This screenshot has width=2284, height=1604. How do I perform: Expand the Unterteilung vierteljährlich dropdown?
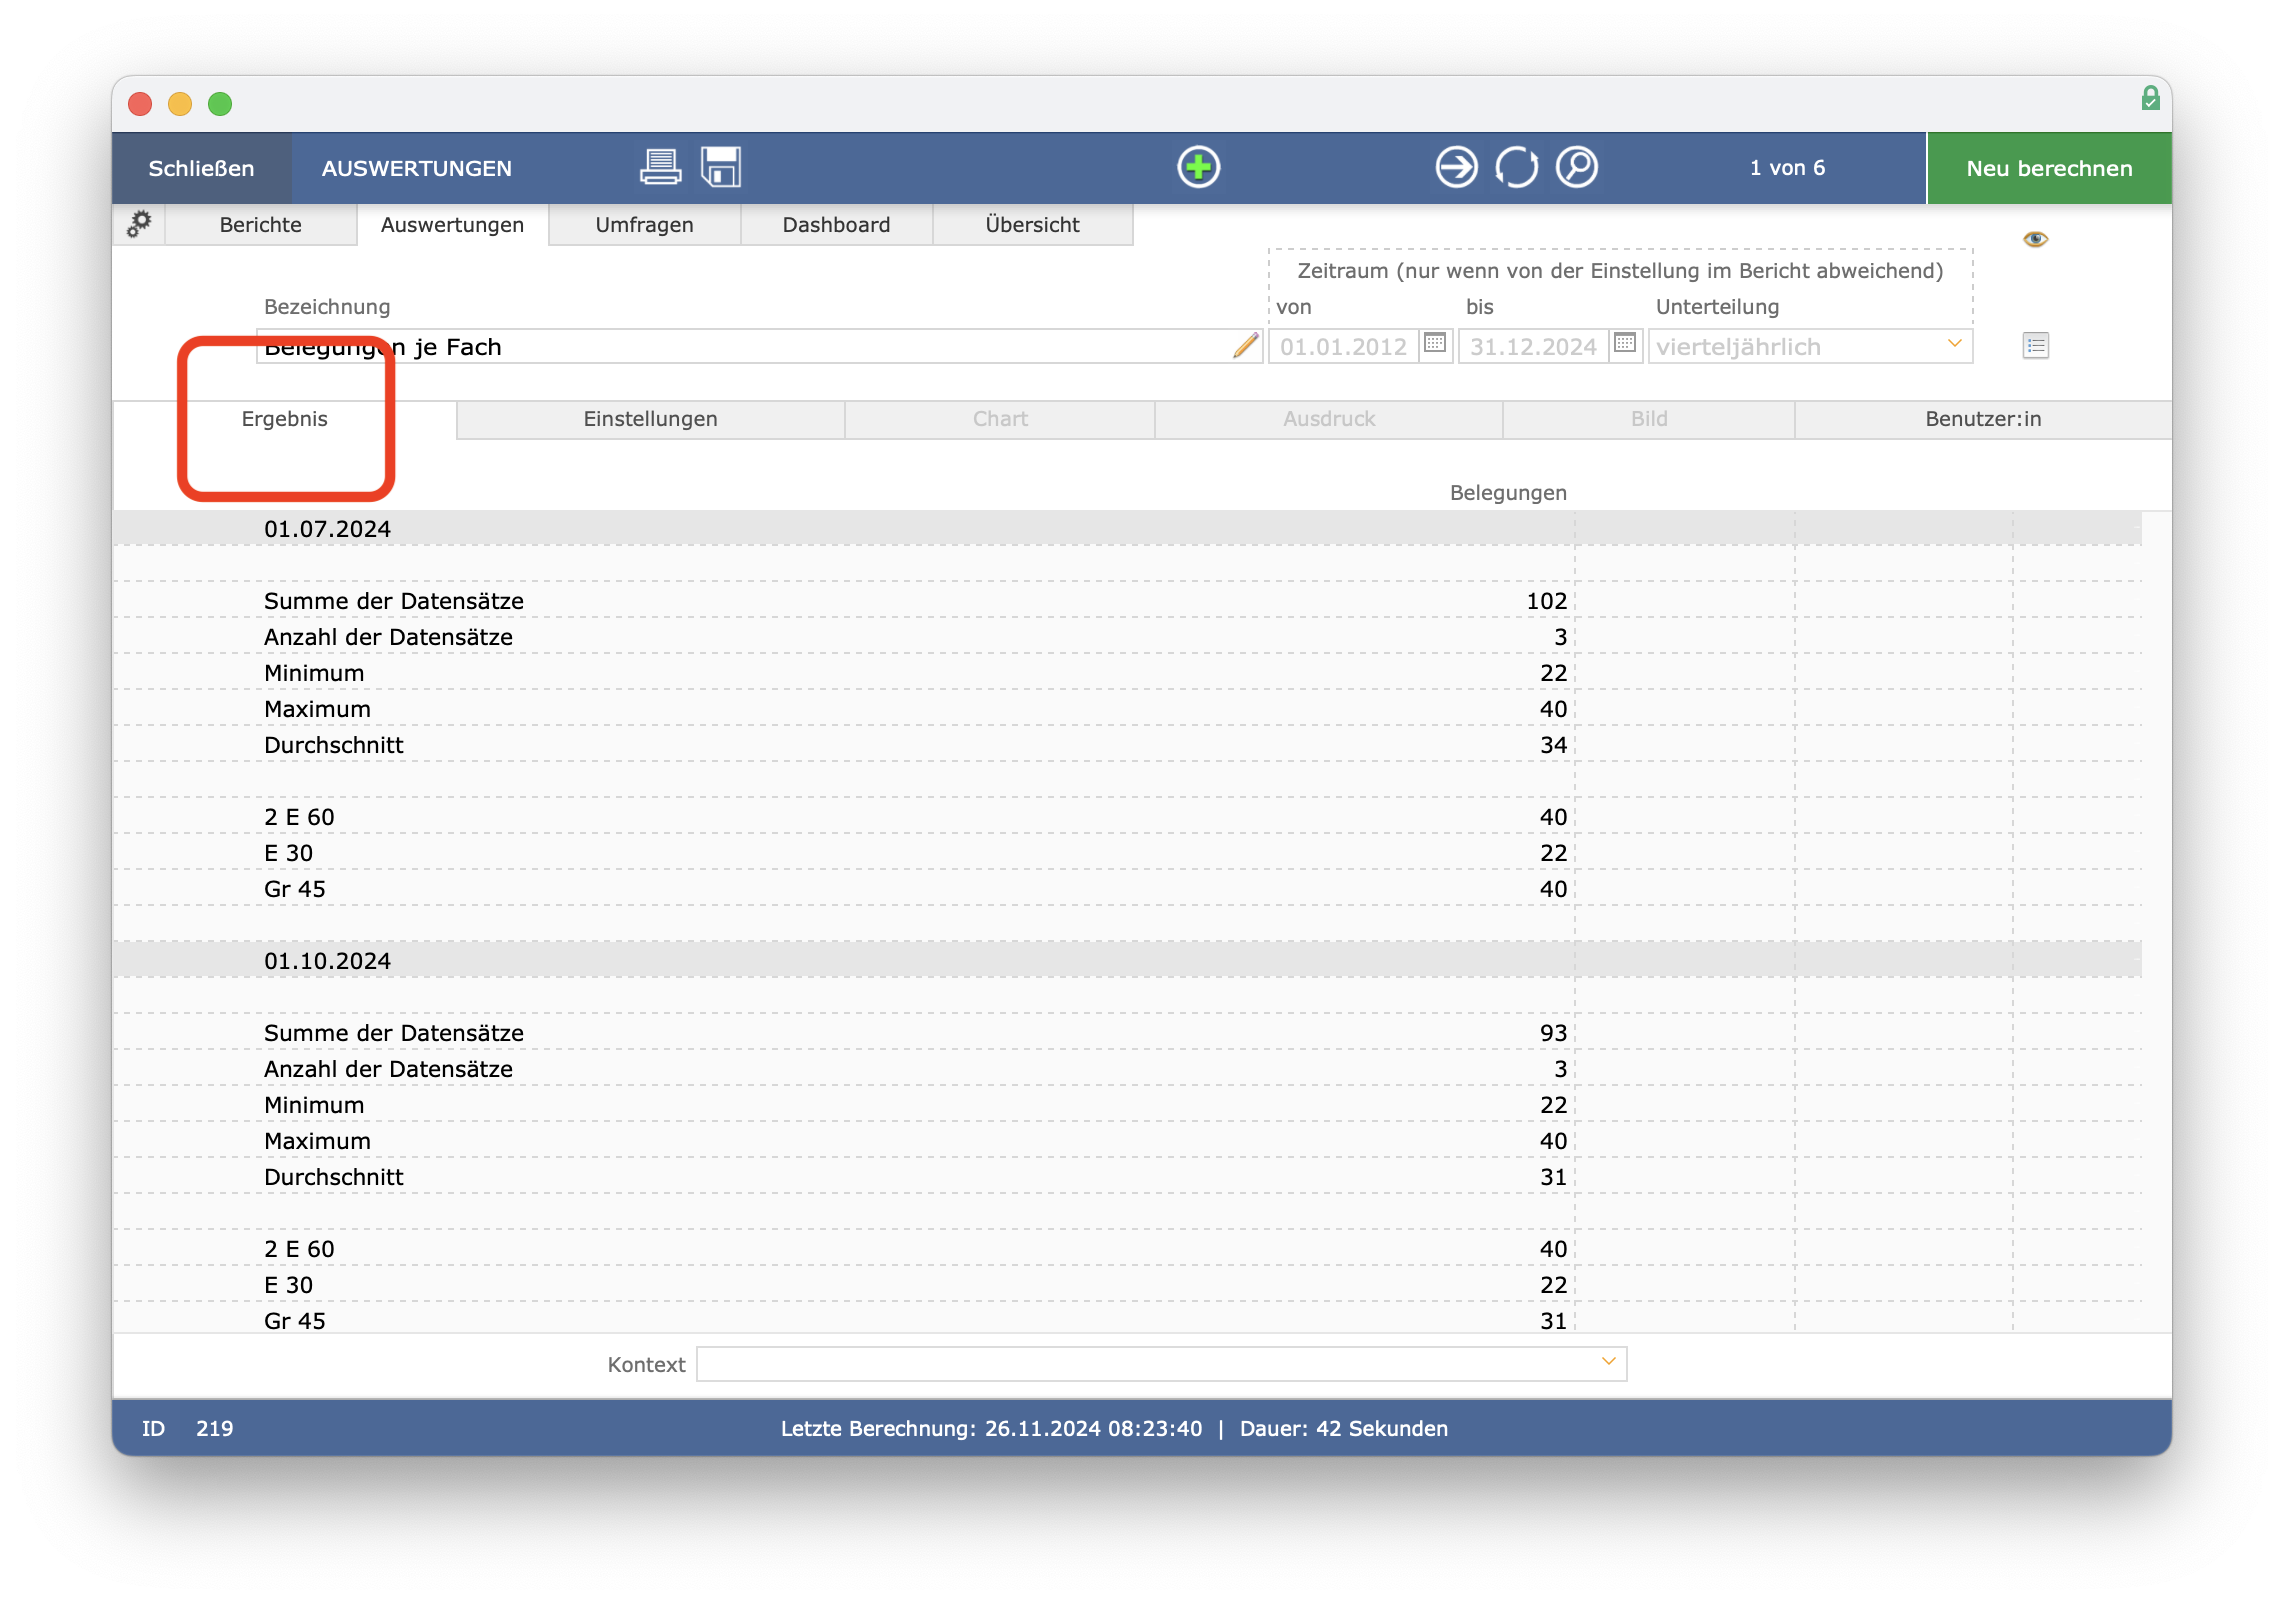coord(1954,344)
